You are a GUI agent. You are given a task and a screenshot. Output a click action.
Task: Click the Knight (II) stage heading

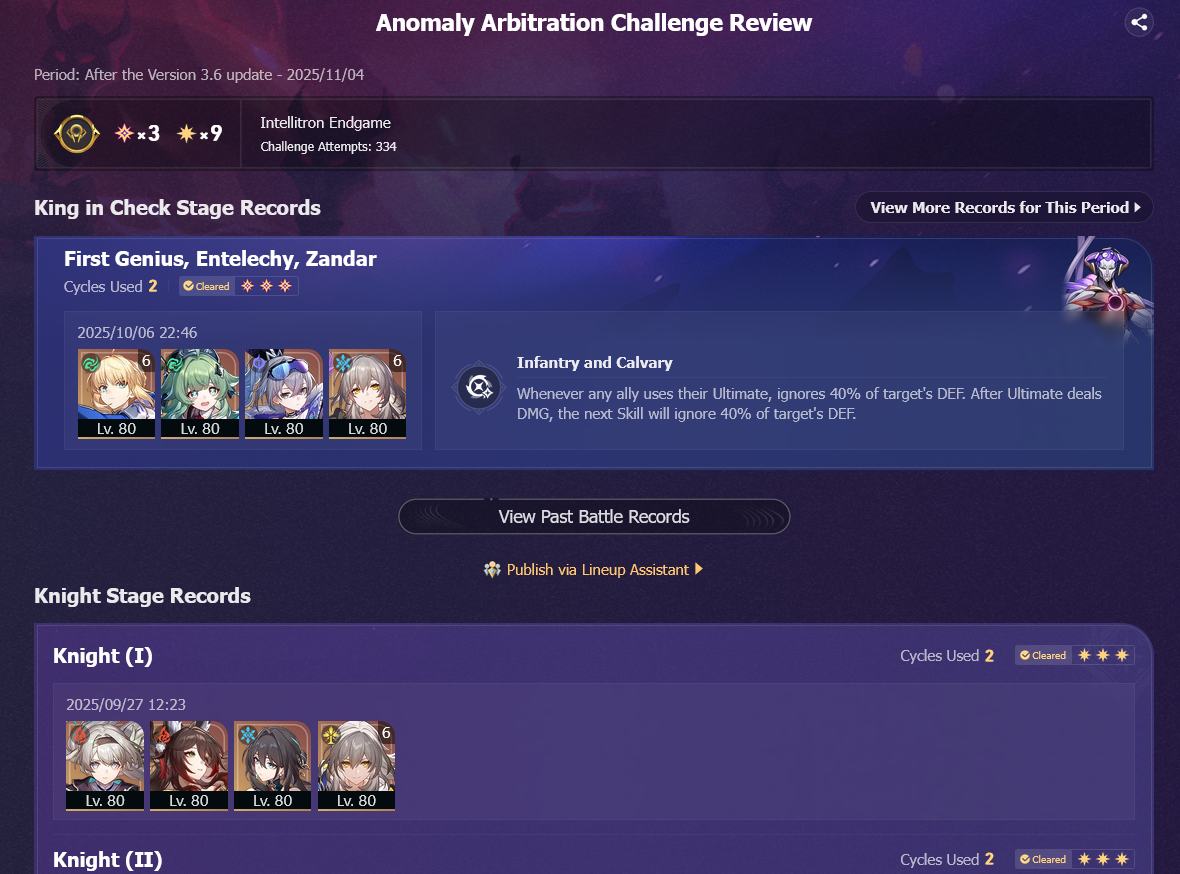[x=108, y=860]
